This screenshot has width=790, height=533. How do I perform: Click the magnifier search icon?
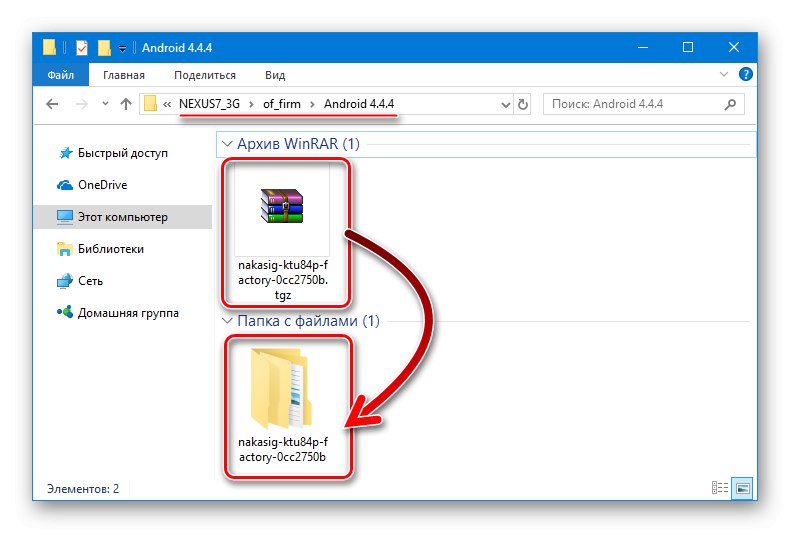(x=730, y=104)
